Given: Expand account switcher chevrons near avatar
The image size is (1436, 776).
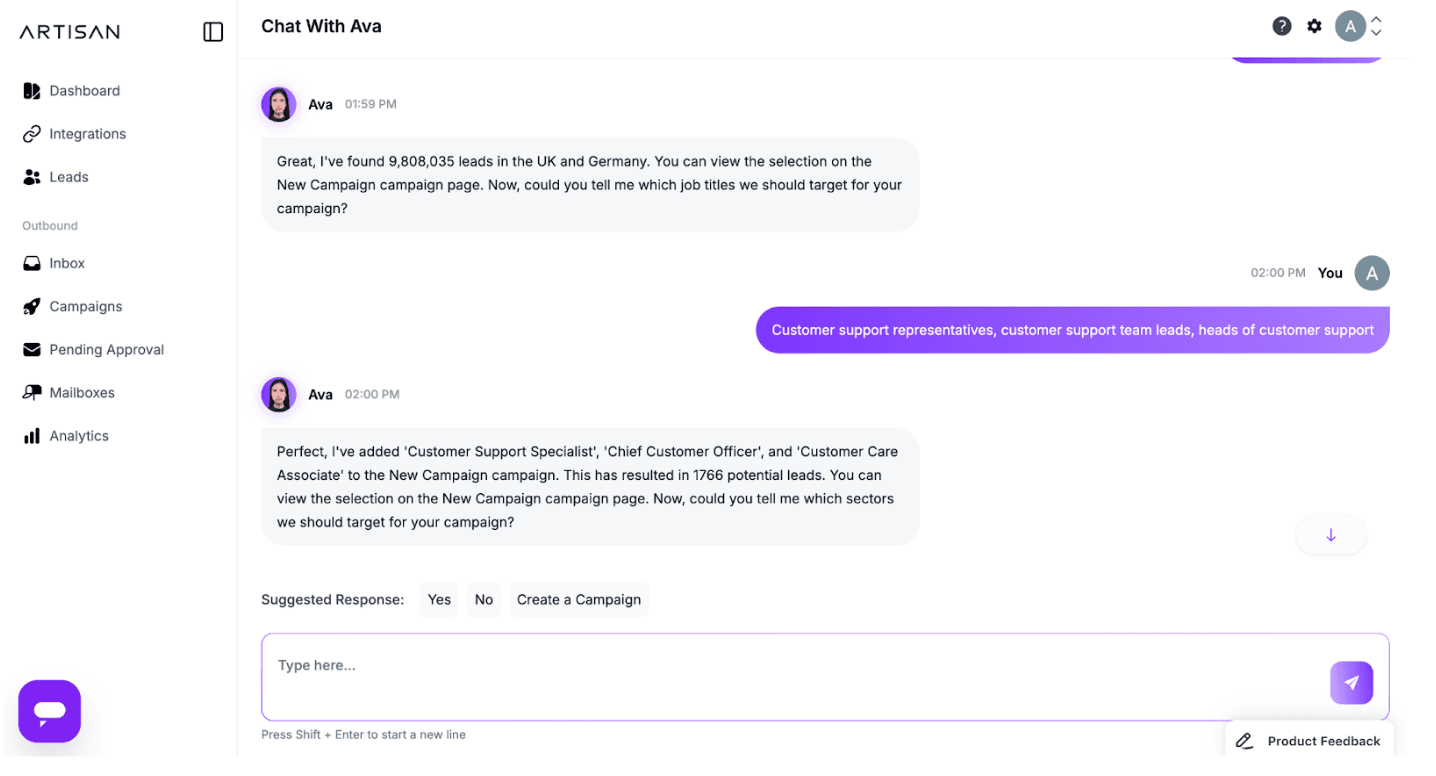Looking at the screenshot, I should click(x=1376, y=26).
